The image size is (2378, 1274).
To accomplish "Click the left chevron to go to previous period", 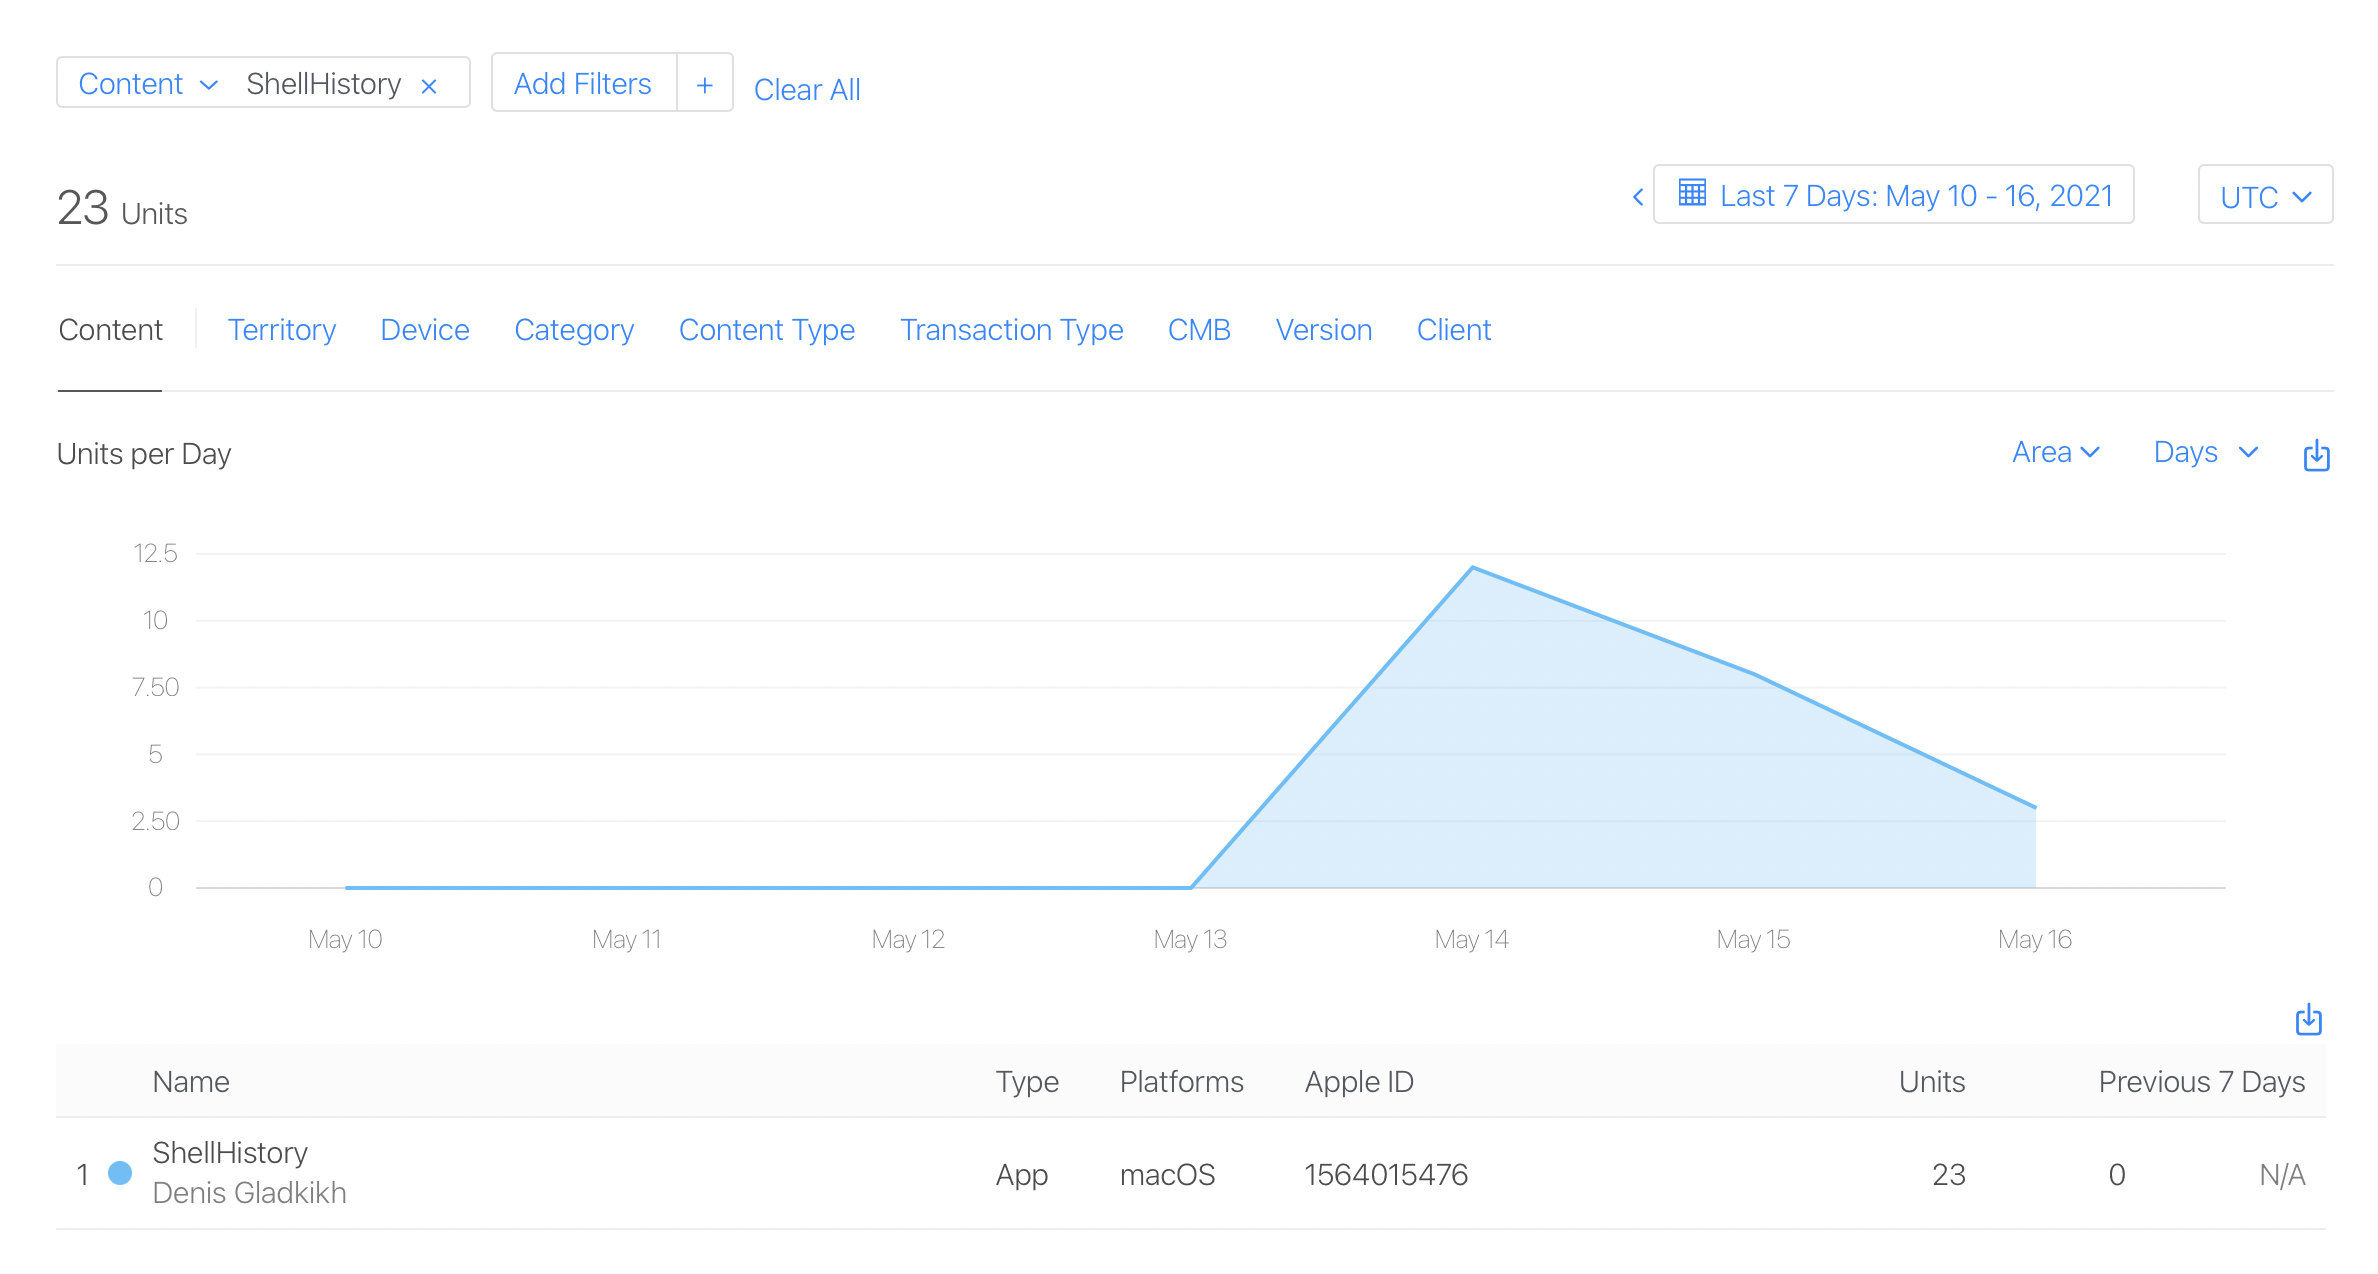I will pyautogui.click(x=1637, y=197).
